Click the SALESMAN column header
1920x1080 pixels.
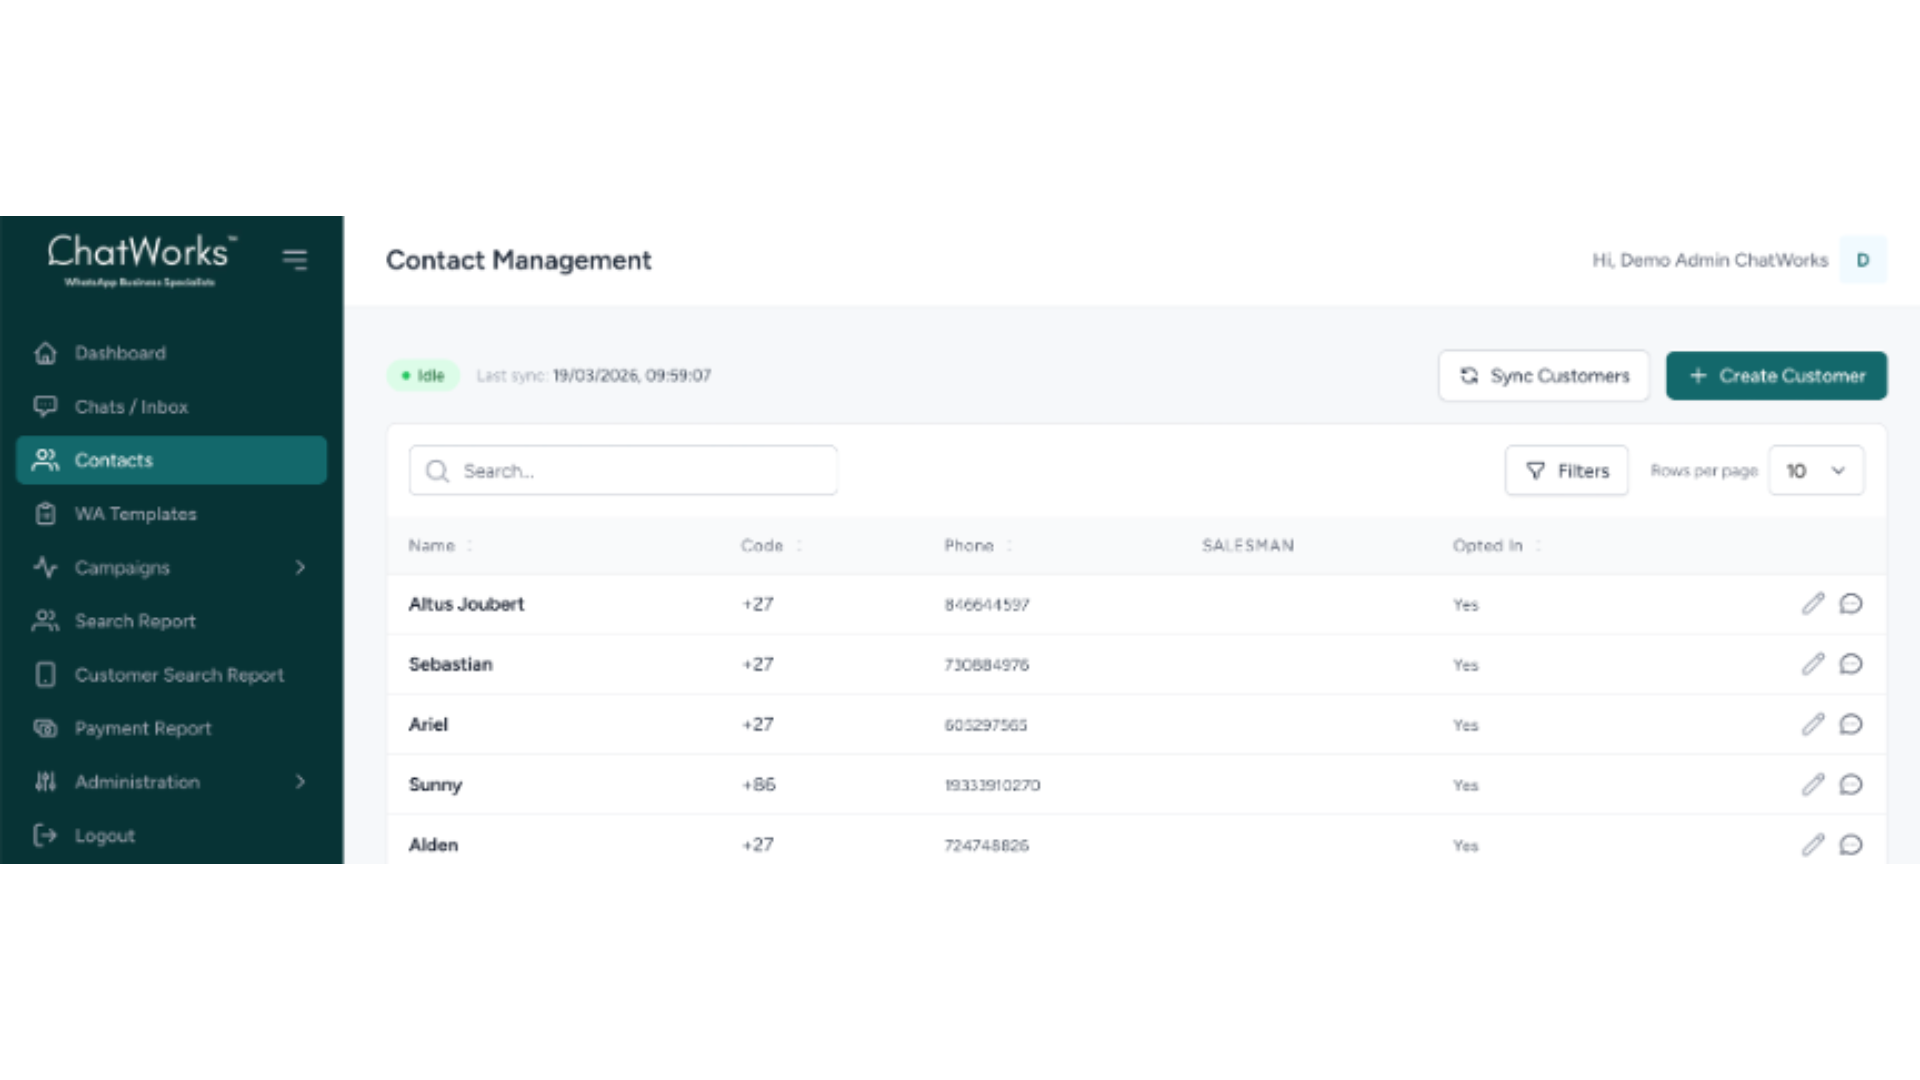tap(1248, 546)
